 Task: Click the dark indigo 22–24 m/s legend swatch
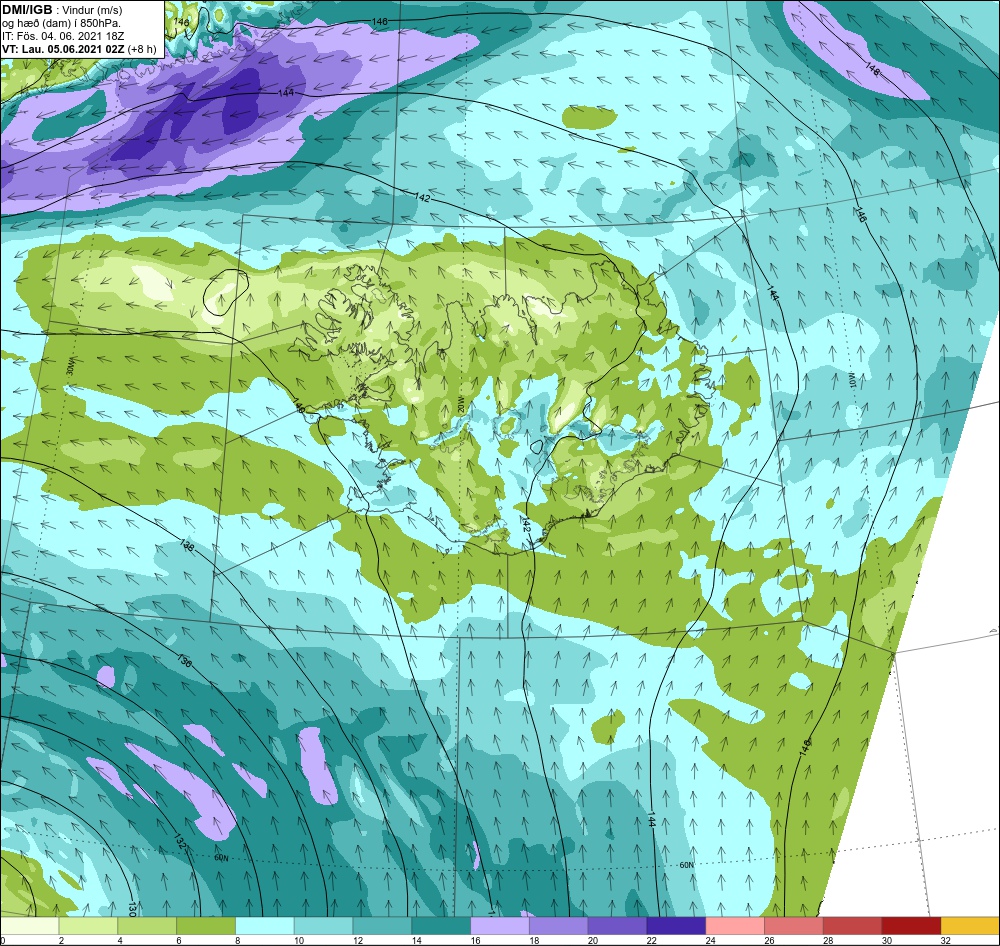[x=676, y=926]
